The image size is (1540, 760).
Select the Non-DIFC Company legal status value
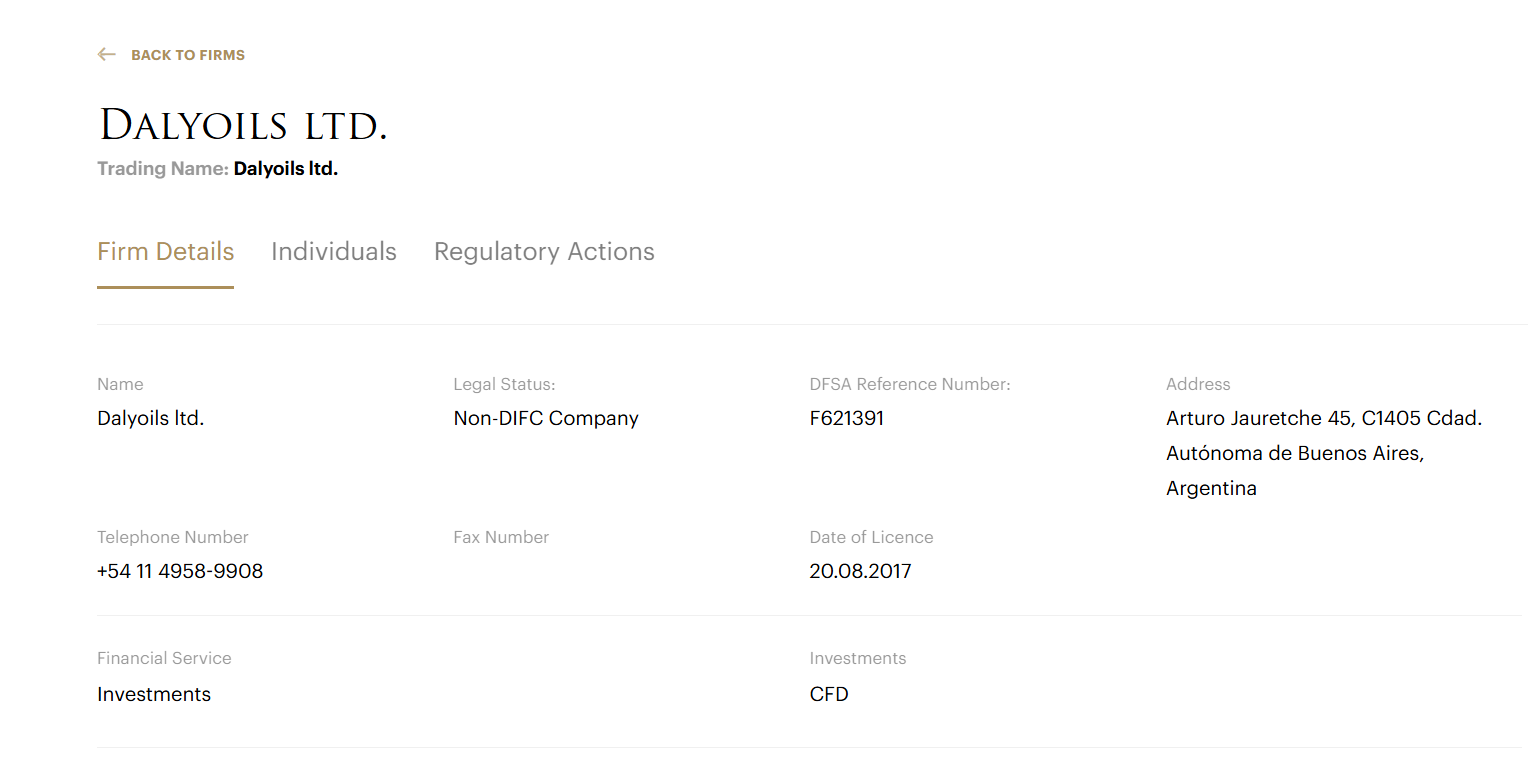[x=546, y=418]
